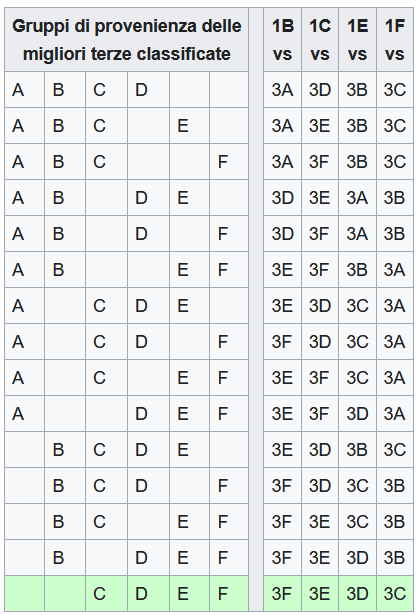Click the highlighted green 3D cell under 1E
The image size is (417, 615).
[x=357, y=593]
